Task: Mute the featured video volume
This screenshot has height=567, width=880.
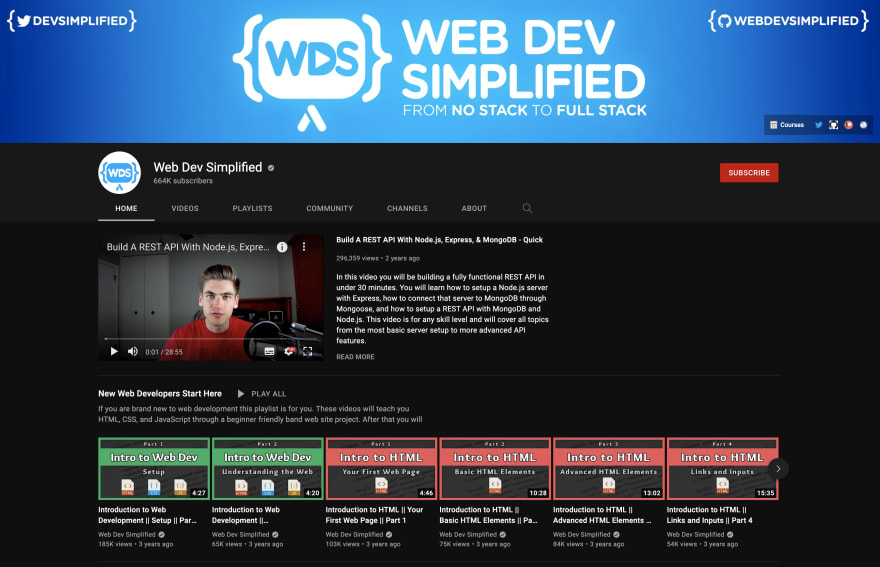Action: [x=132, y=351]
